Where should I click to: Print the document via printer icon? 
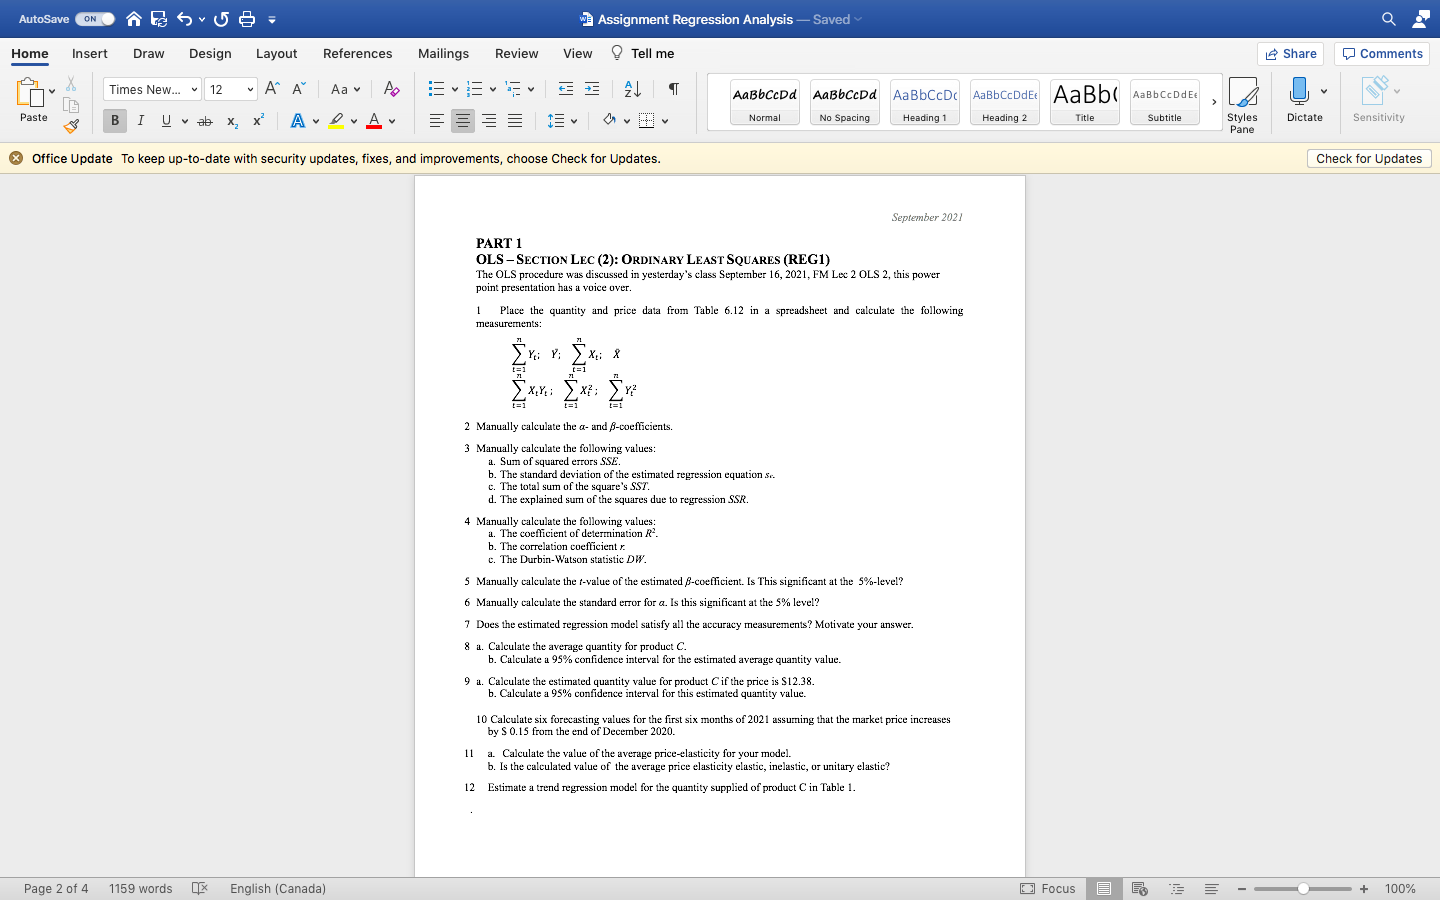(x=247, y=19)
